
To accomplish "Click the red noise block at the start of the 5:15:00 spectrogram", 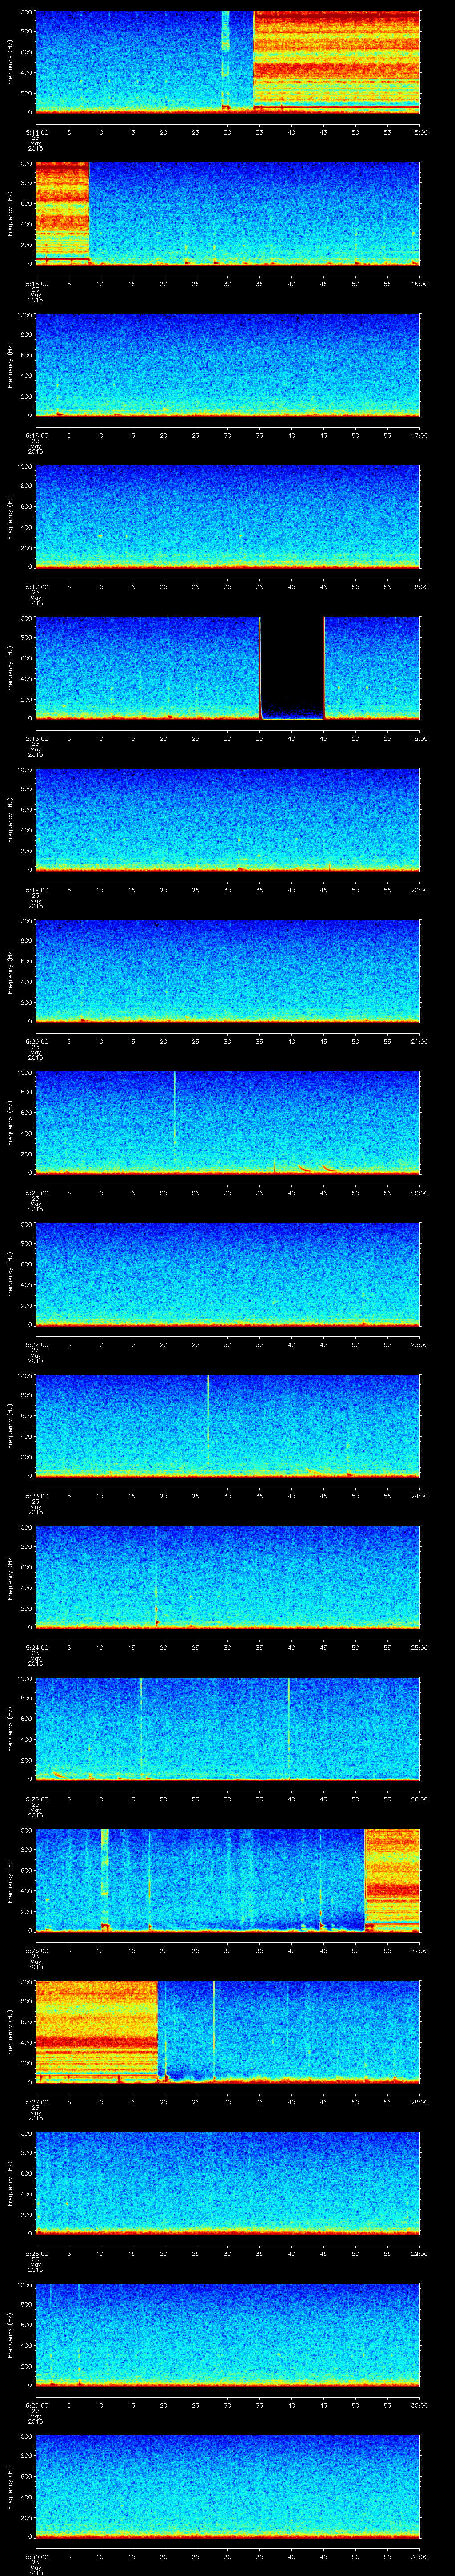I will pyautogui.click(x=62, y=213).
